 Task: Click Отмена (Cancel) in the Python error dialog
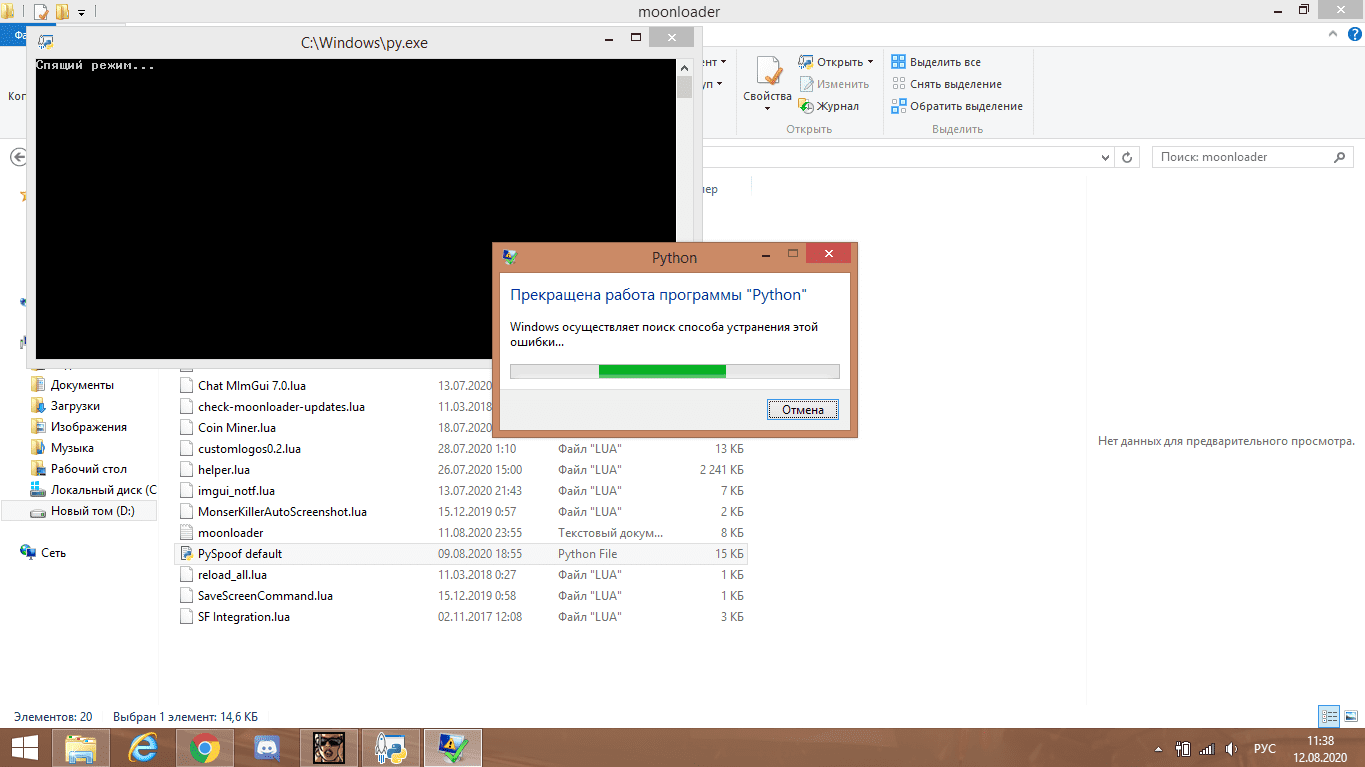803,409
